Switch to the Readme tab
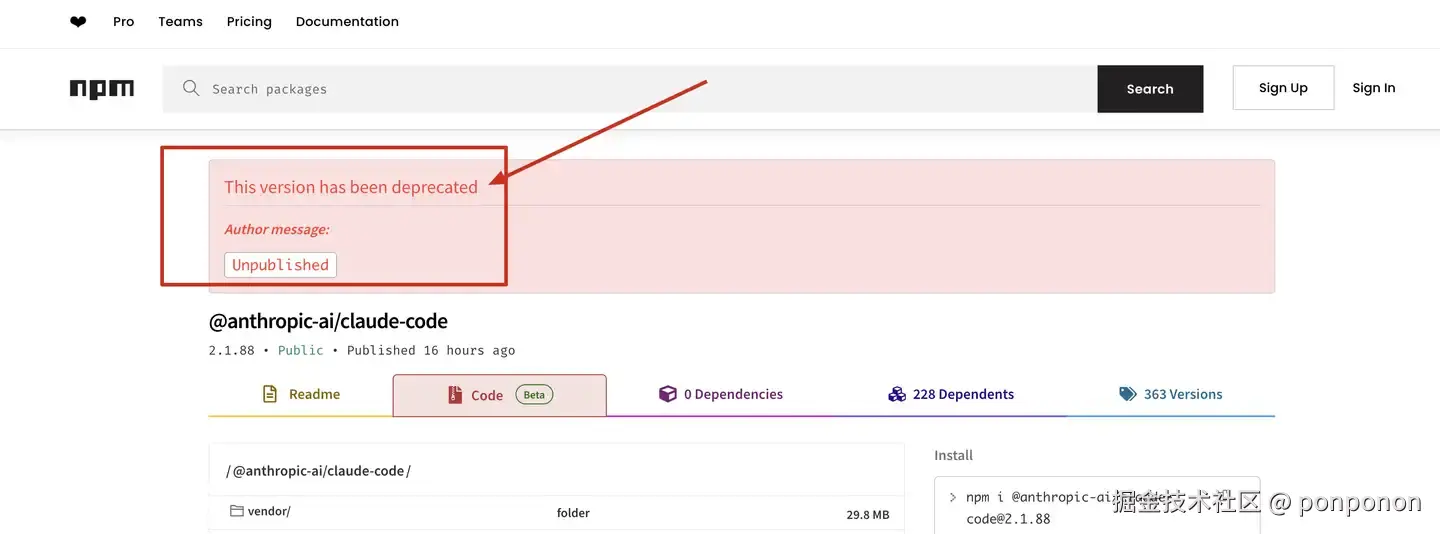This screenshot has width=1440, height=534. tap(301, 394)
